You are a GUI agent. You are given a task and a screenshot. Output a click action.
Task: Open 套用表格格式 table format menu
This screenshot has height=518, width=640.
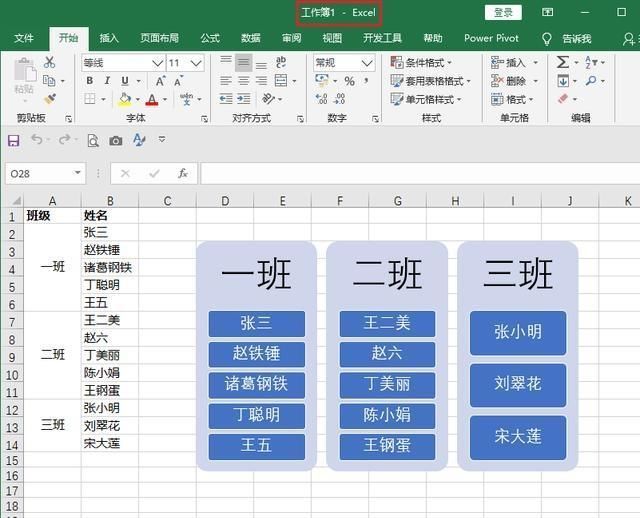coord(430,81)
